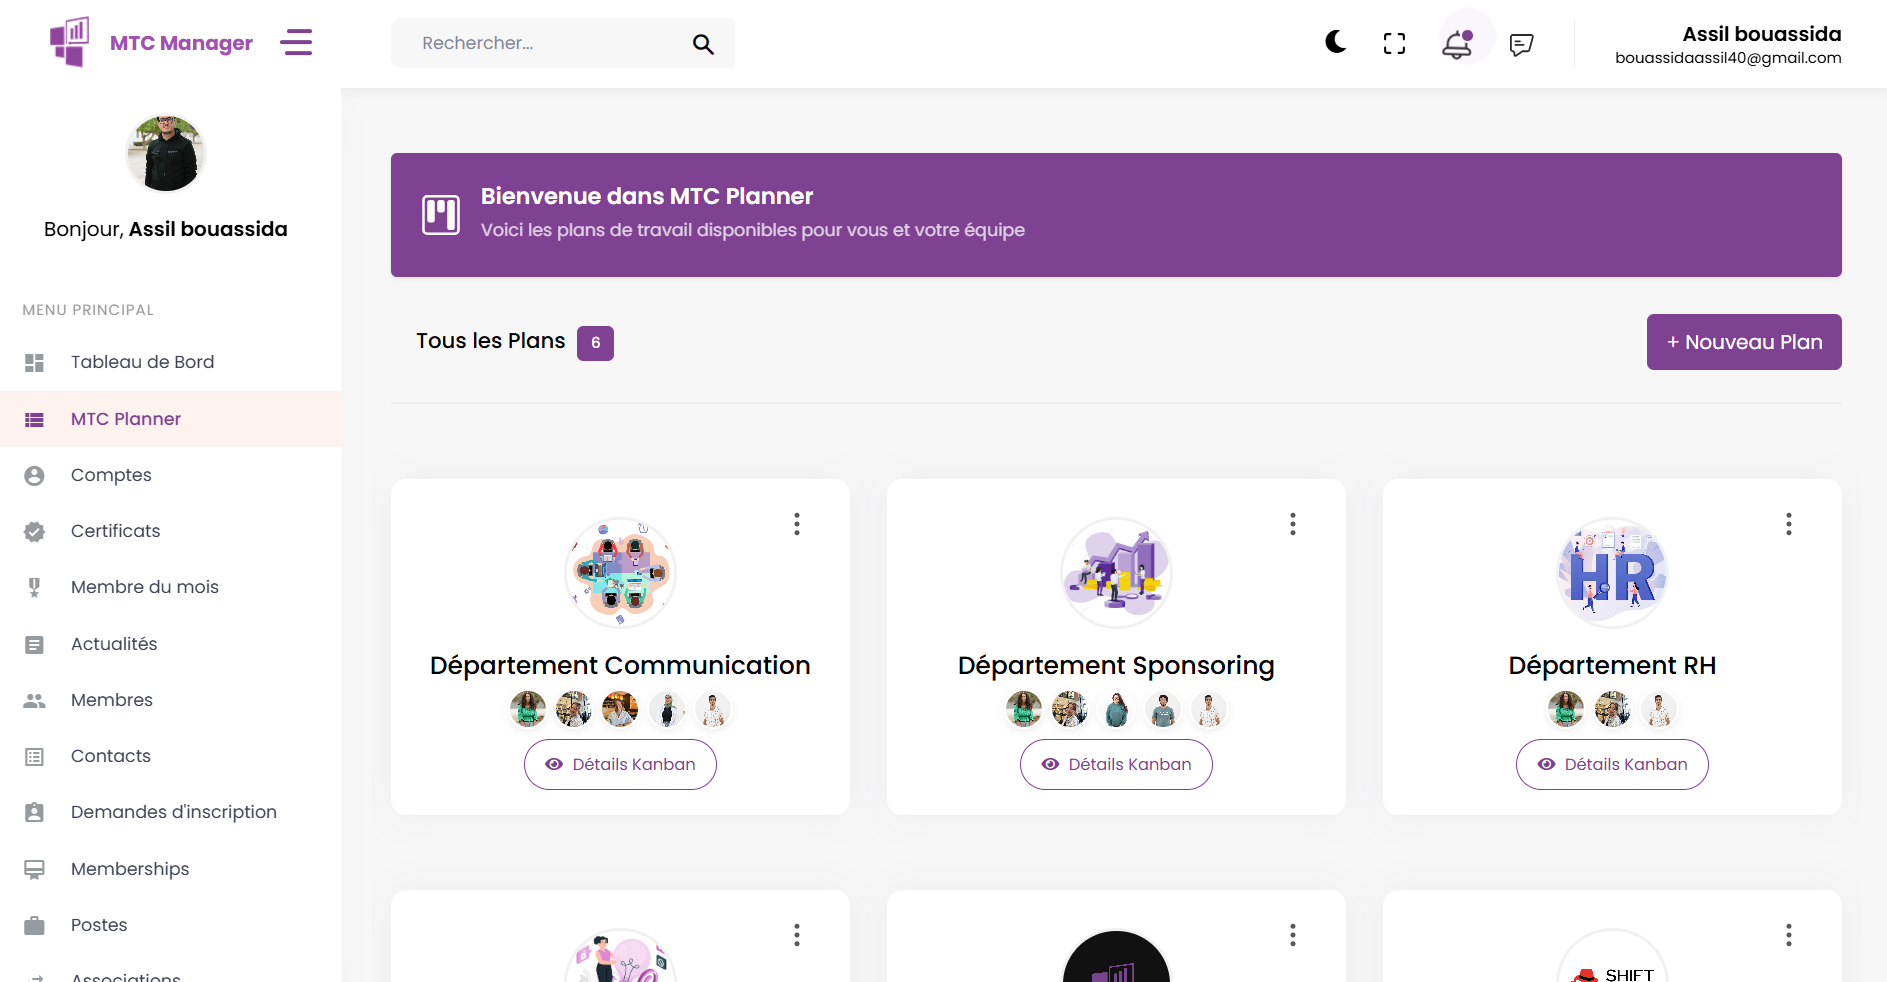Go to Membre du mois

point(170,587)
